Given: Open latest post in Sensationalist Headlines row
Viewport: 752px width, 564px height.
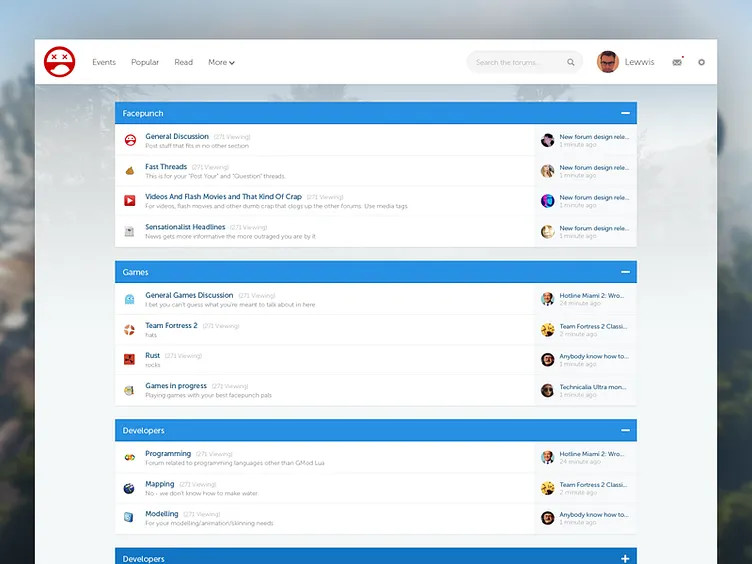Looking at the screenshot, I should (594, 228).
